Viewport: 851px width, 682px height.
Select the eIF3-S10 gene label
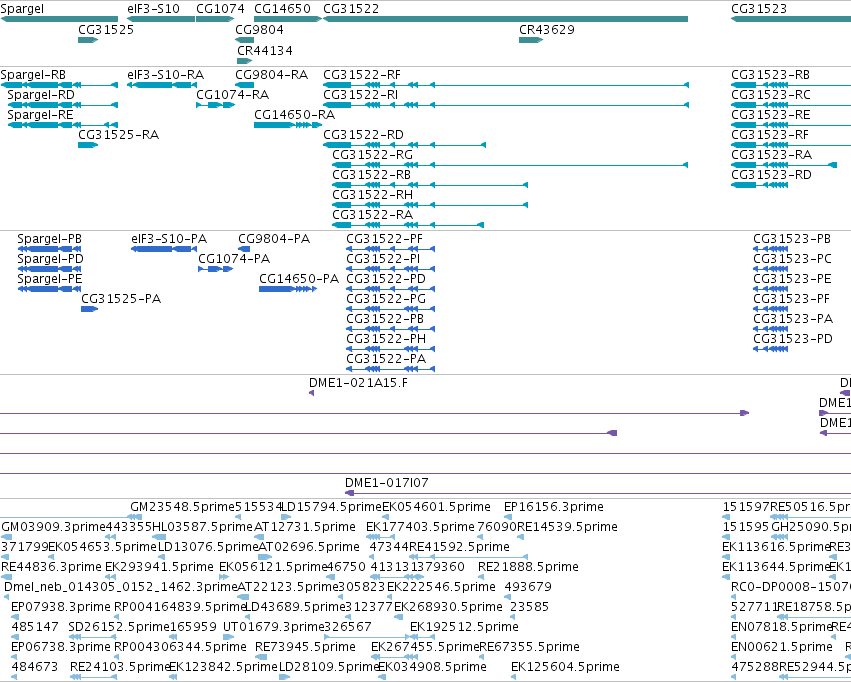(153, 9)
